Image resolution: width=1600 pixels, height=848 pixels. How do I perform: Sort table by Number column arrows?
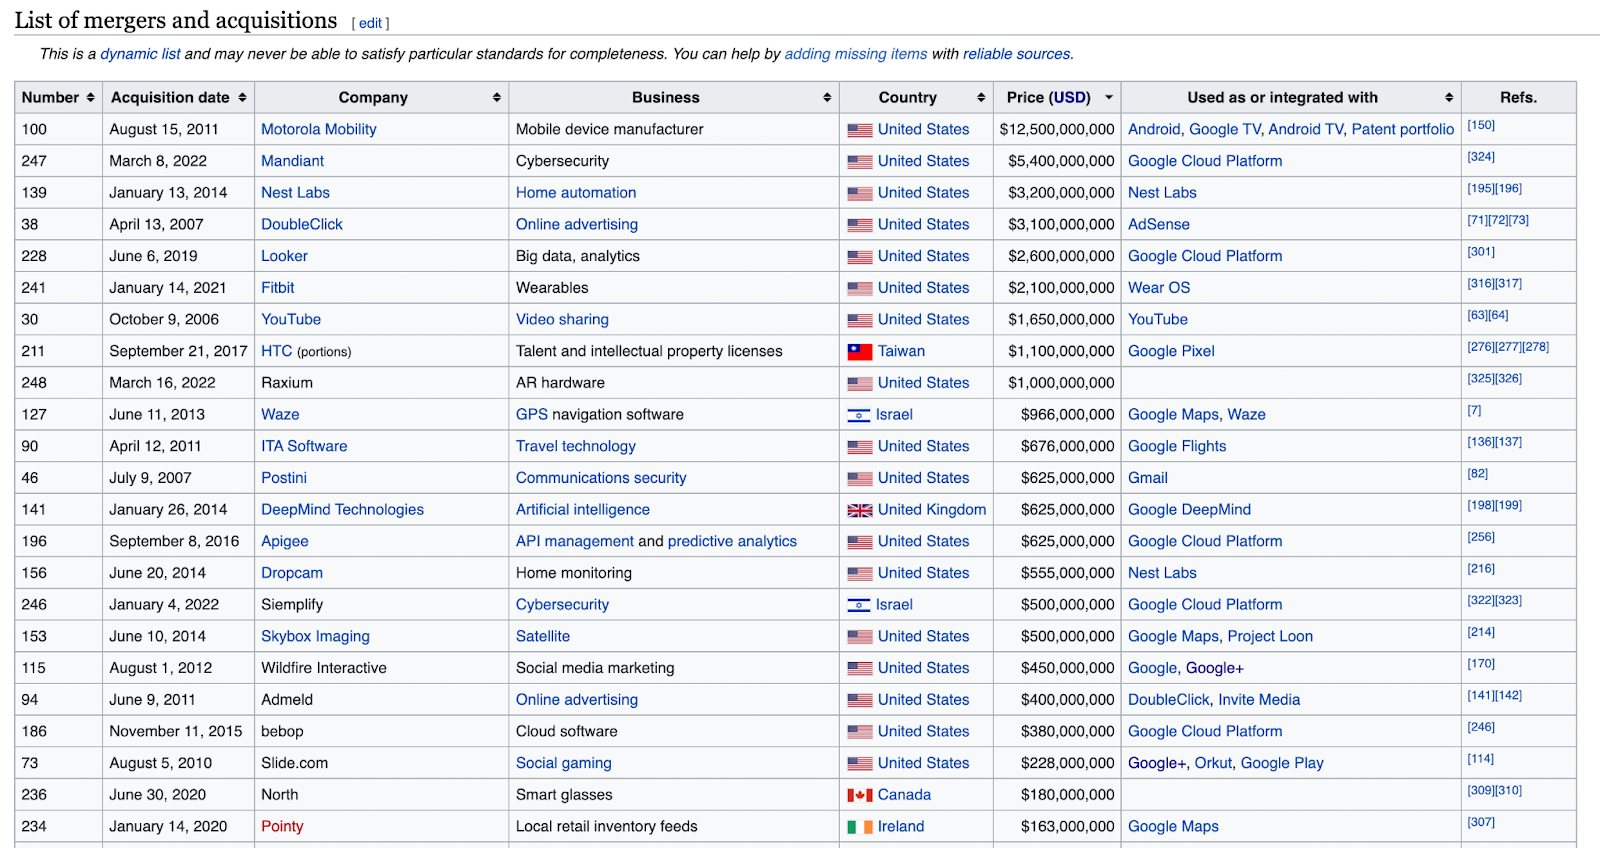click(90, 97)
